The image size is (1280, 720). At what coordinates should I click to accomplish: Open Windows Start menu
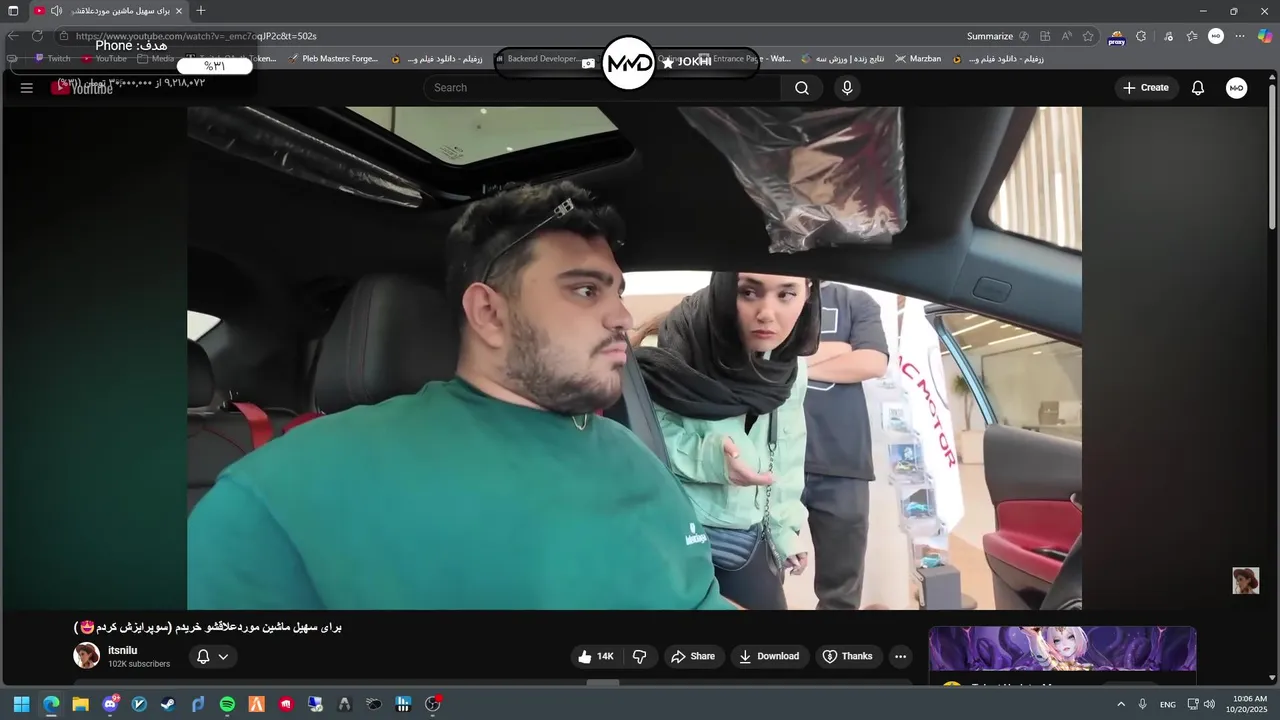pos(21,704)
